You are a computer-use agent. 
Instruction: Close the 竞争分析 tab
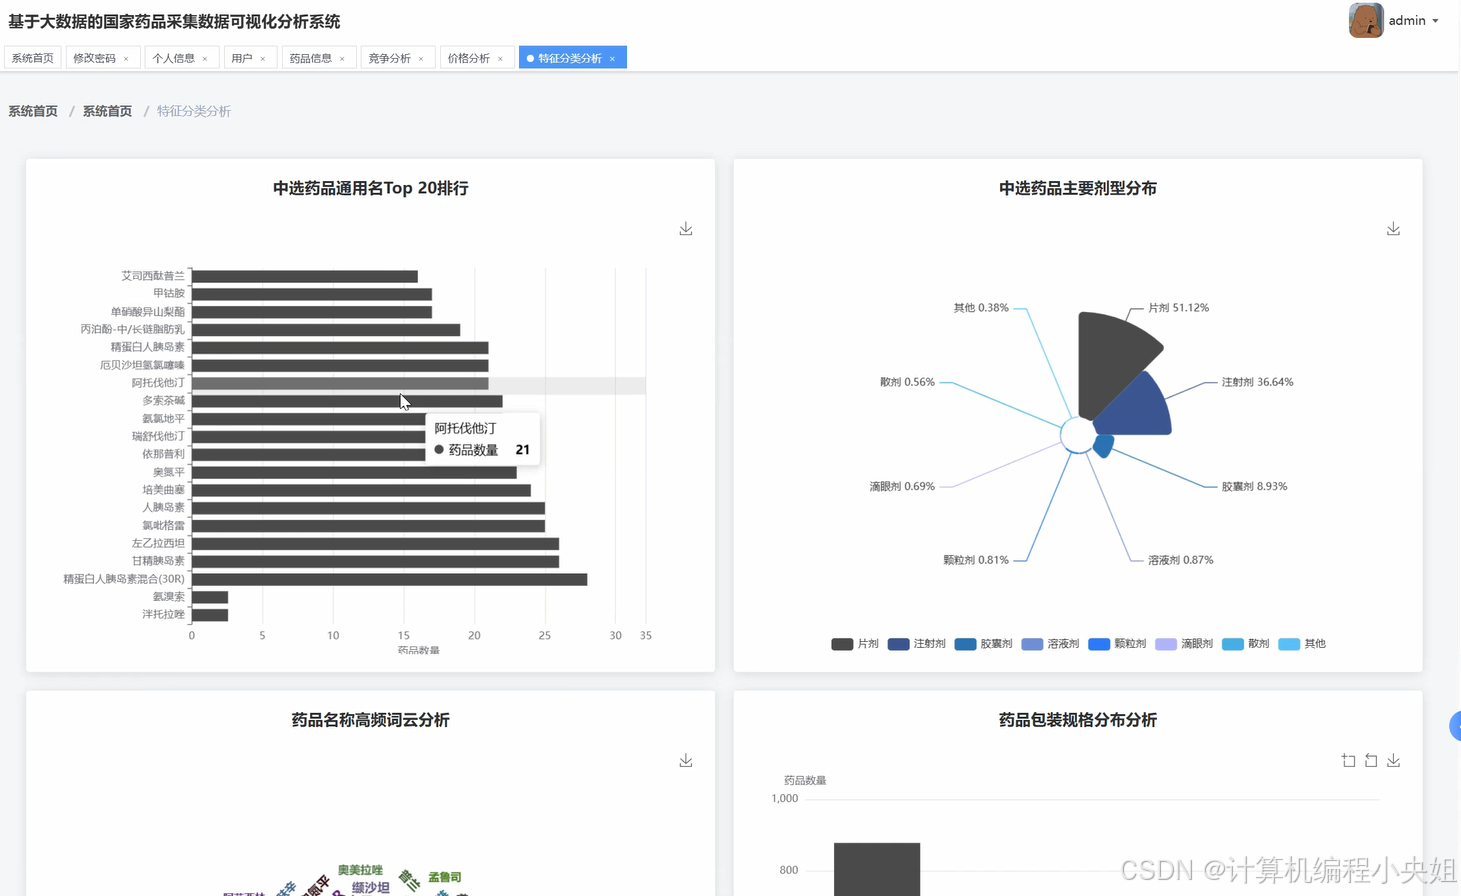(421, 59)
